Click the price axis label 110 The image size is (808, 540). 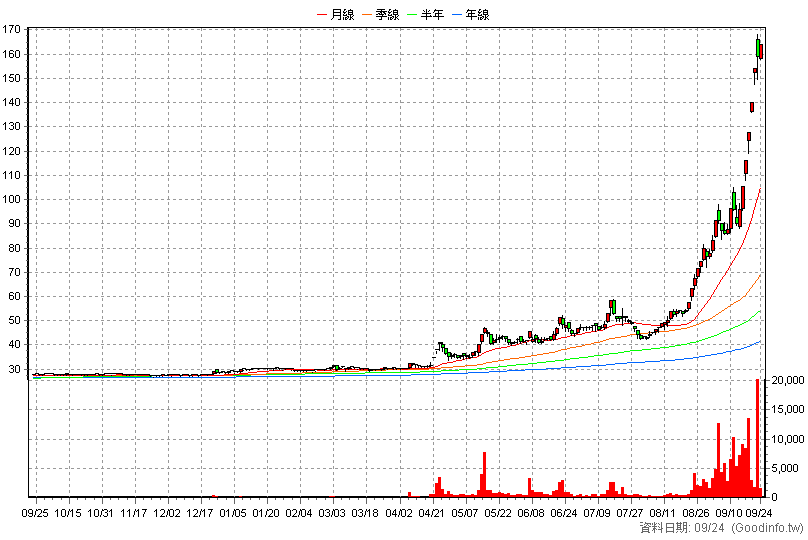pyautogui.click(x=11, y=175)
